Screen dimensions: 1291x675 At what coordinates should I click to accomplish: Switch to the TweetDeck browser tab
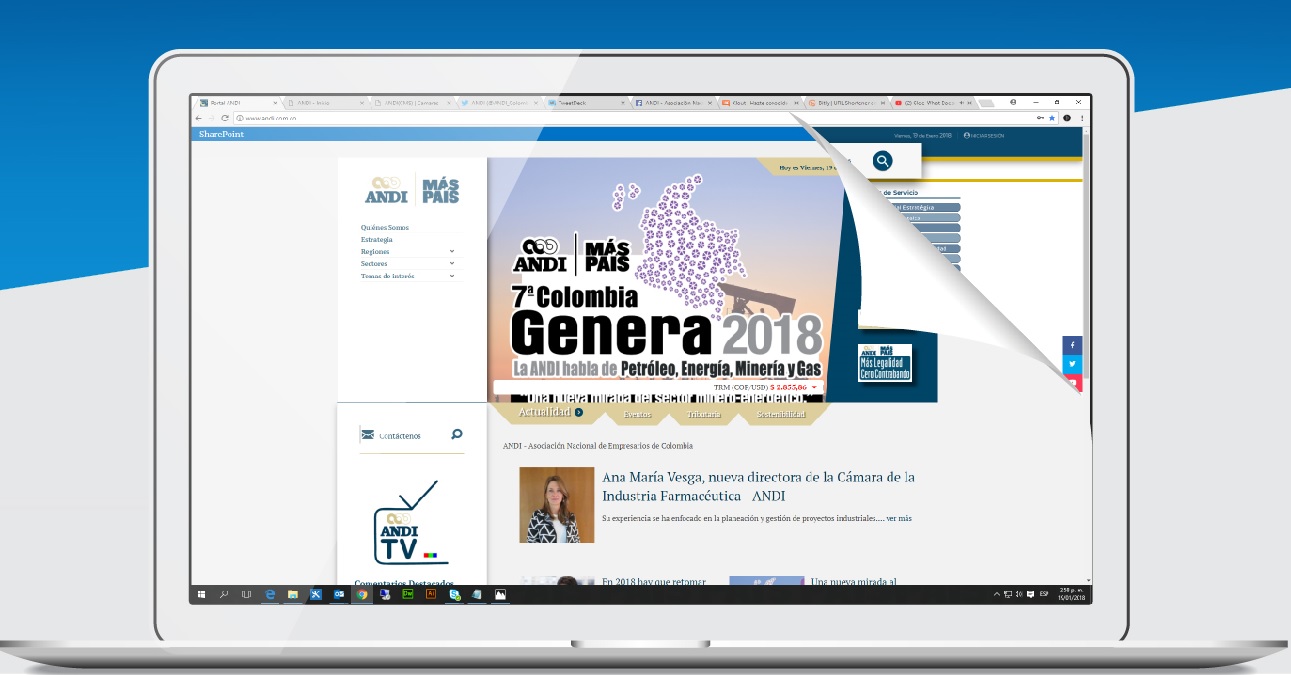tap(586, 102)
